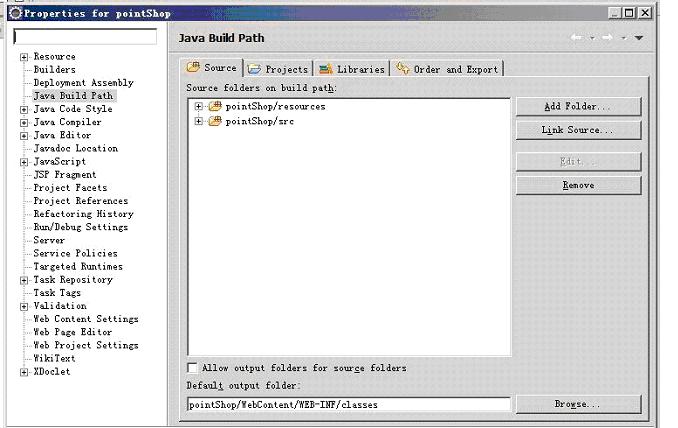Screen dimensions: 678x428
Task: Select Run/Debug Settings in the tree
Action: [x=81, y=227]
